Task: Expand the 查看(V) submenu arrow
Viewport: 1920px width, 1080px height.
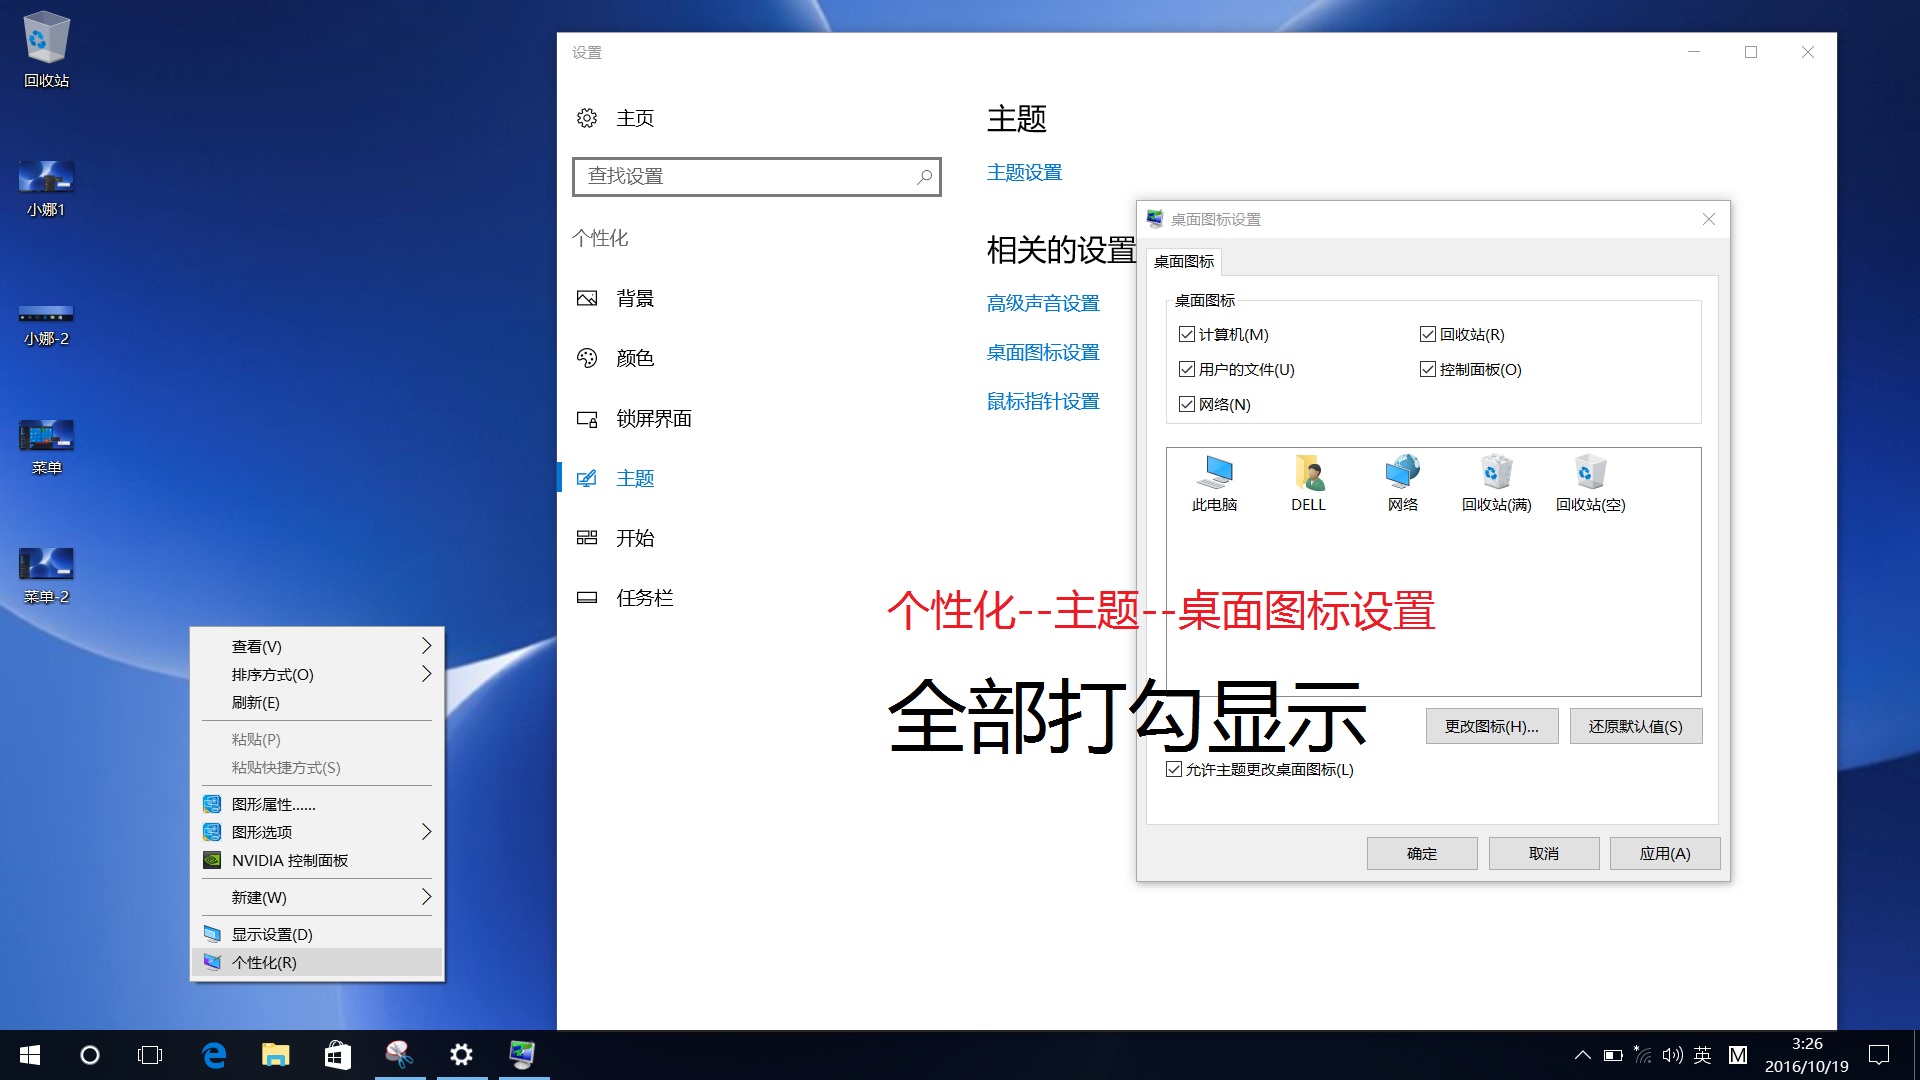Action: click(426, 646)
